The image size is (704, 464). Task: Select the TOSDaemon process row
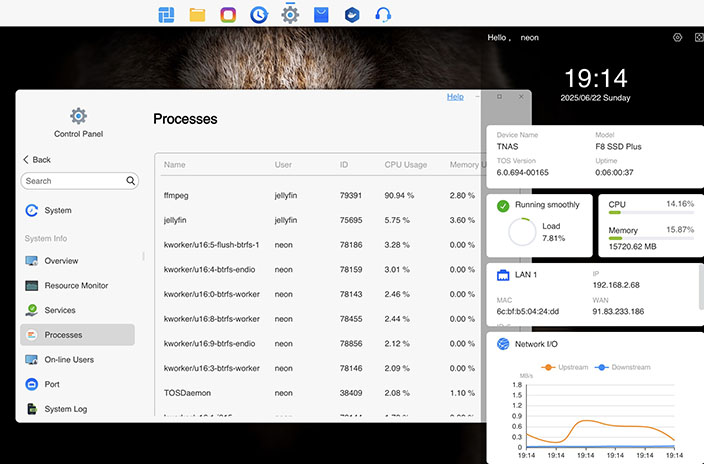(x=321, y=393)
